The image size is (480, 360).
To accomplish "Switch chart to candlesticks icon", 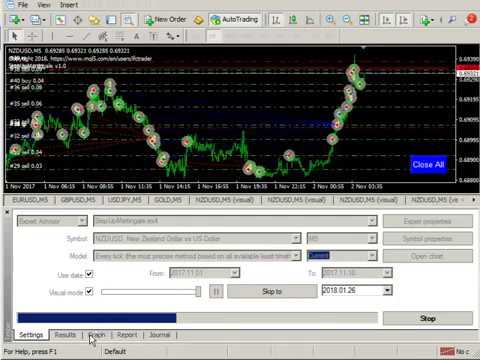I will point(293,20).
